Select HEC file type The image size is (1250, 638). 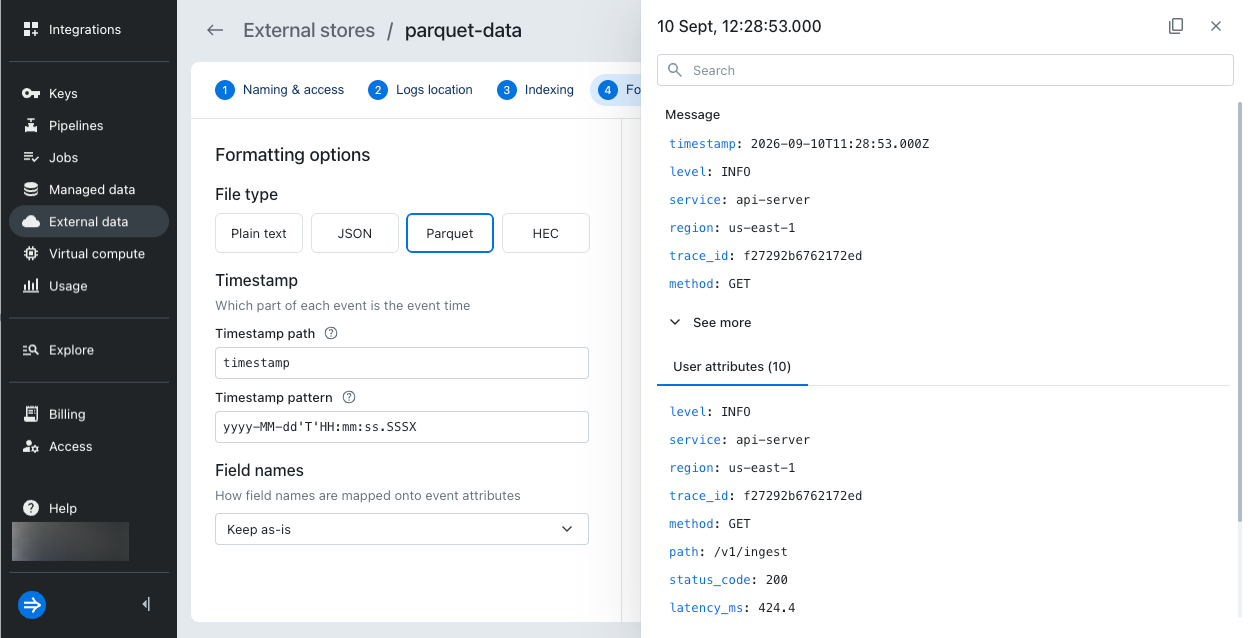pos(546,233)
